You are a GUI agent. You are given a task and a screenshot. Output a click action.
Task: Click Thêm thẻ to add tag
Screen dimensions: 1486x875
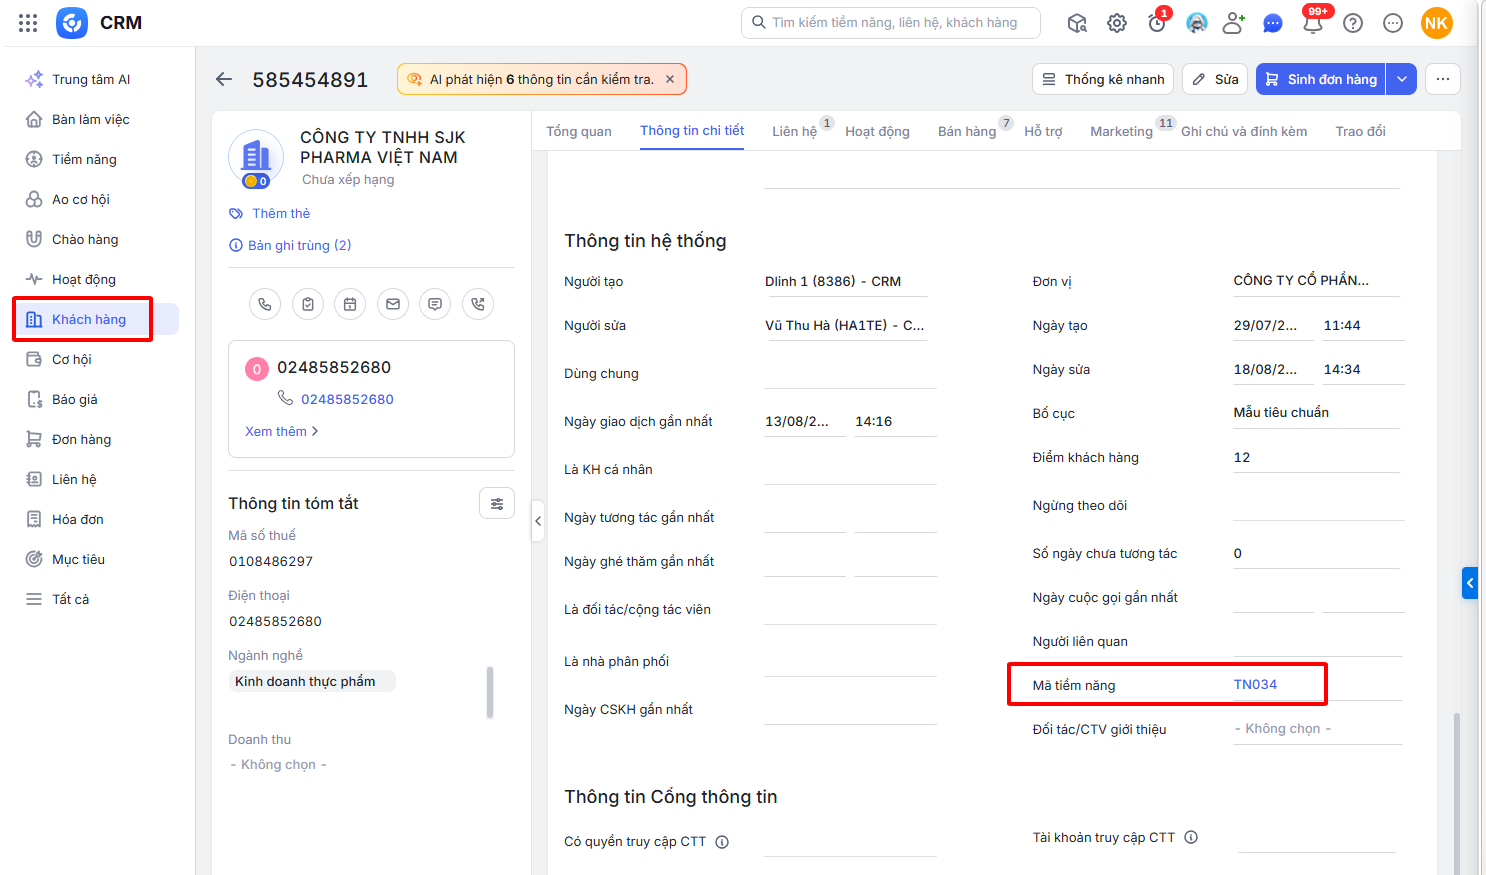(x=270, y=213)
